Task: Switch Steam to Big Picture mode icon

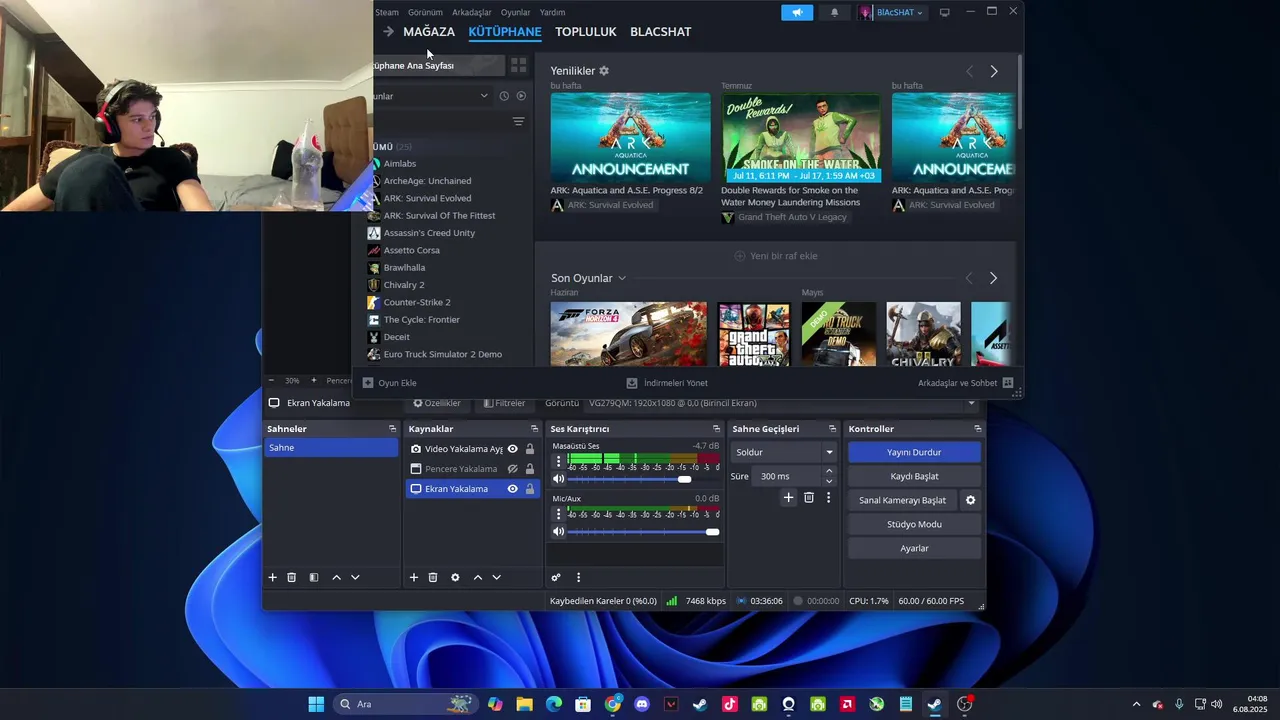Action: pyautogui.click(x=944, y=12)
